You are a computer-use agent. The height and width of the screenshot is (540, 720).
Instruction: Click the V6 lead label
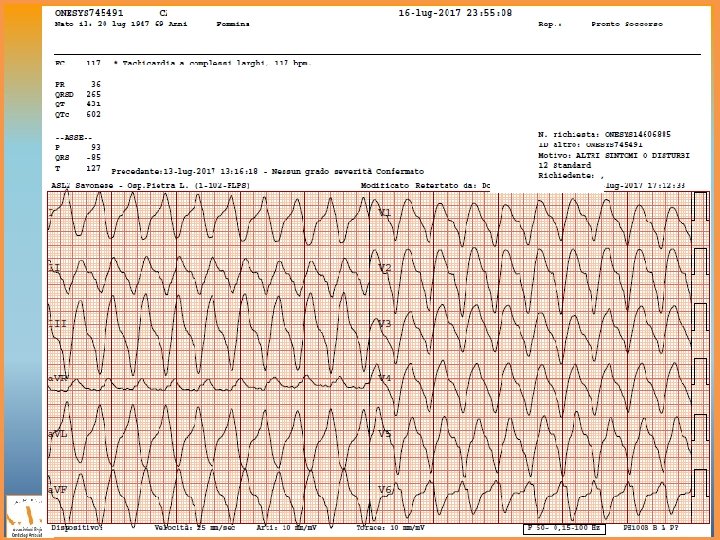tap(385, 490)
